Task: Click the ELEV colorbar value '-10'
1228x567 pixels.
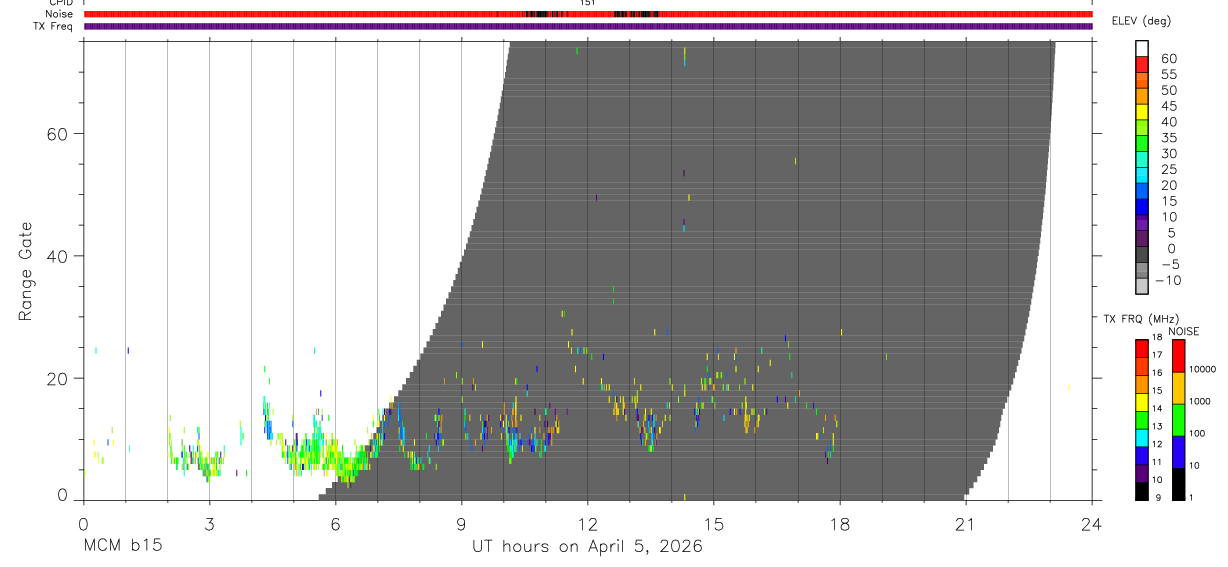Action: (1168, 280)
